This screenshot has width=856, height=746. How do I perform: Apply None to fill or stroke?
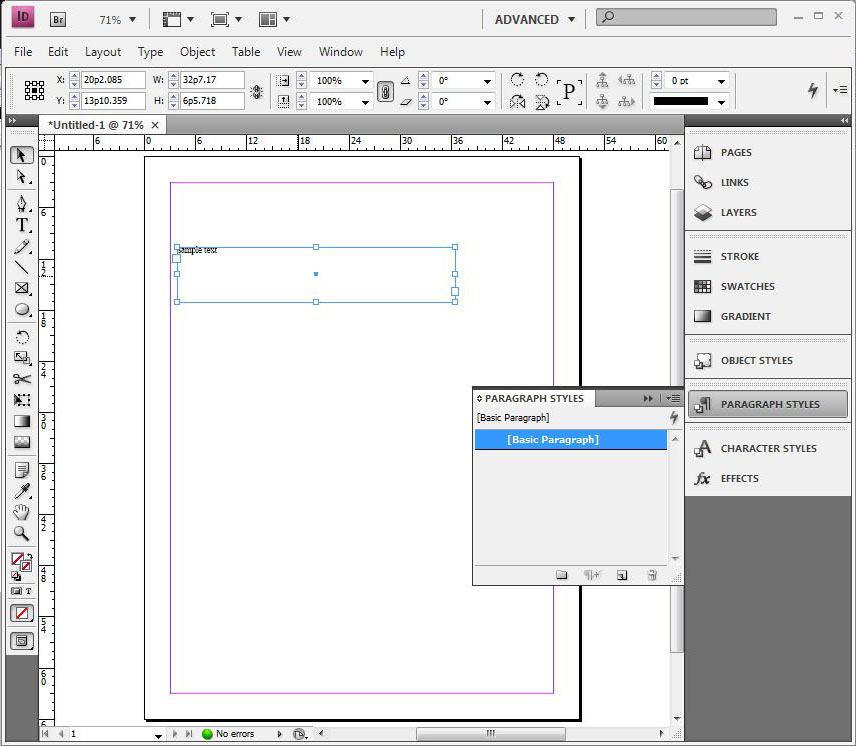pos(22,613)
